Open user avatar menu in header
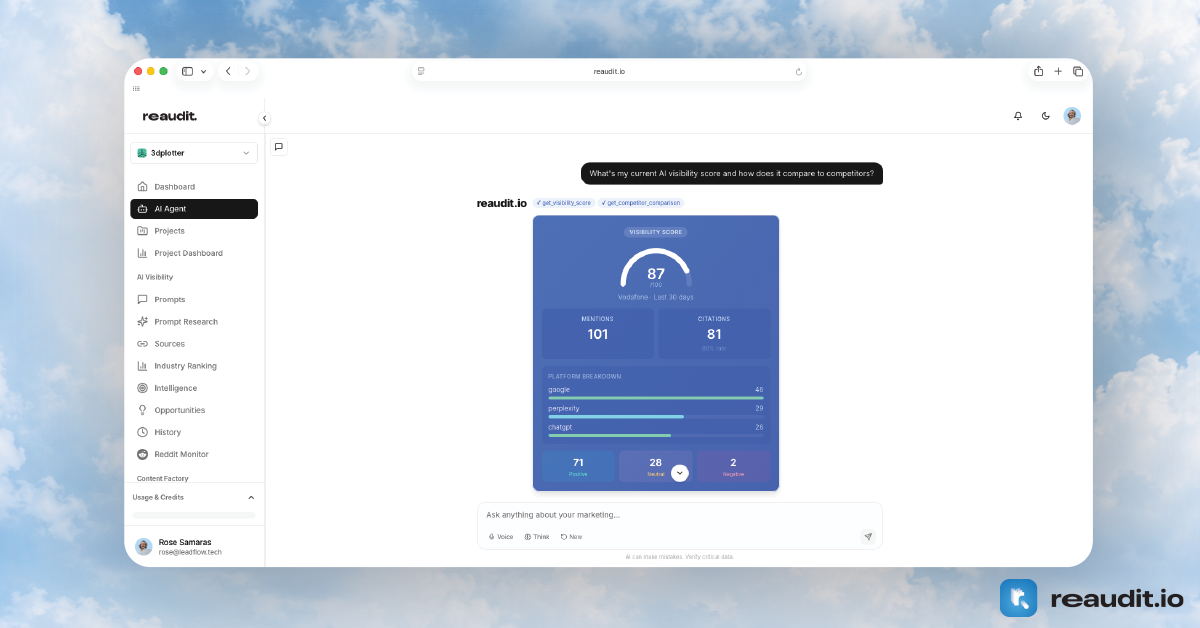The height and width of the screenshot is (628, 1200). (x=1072, y=116)
